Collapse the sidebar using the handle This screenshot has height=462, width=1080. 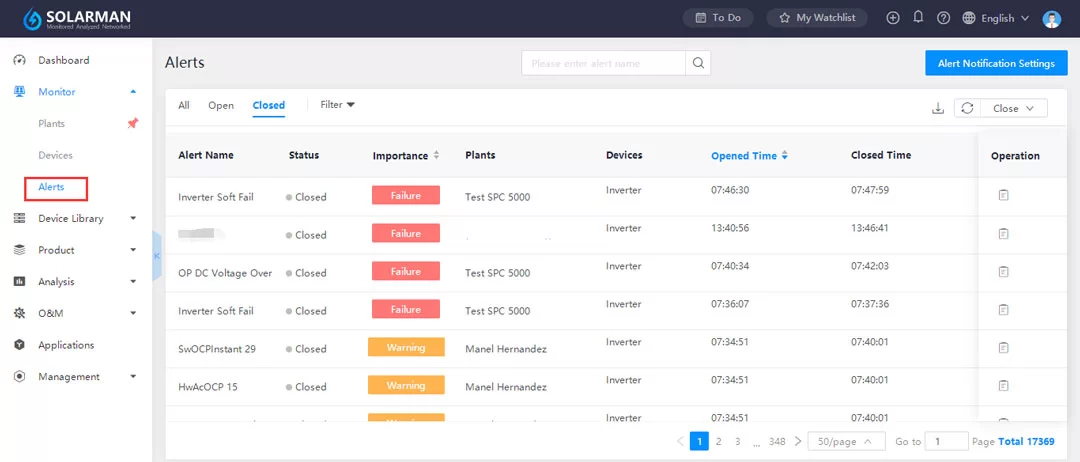point(157,257)
